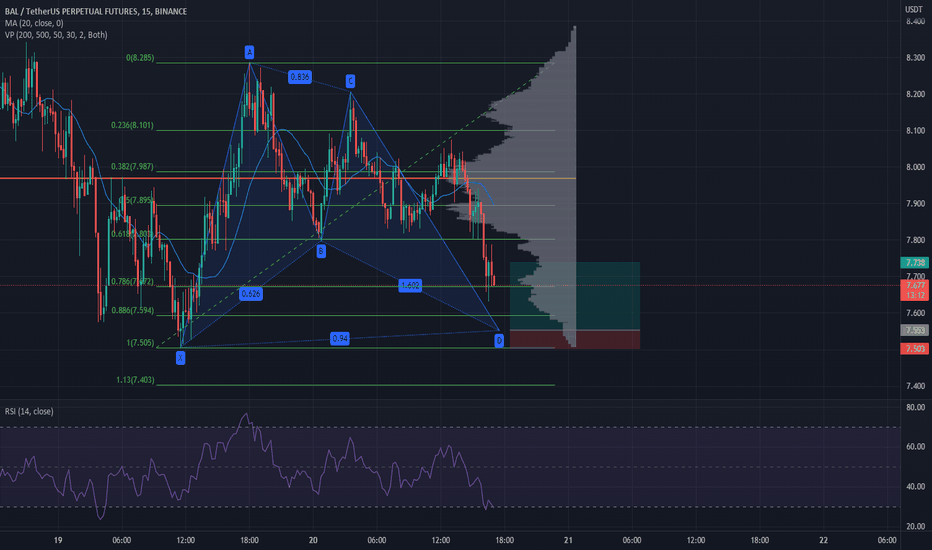932x550 pixels.
Task: Click the 8.100 price axis label
Action: (x=915, y=131)
